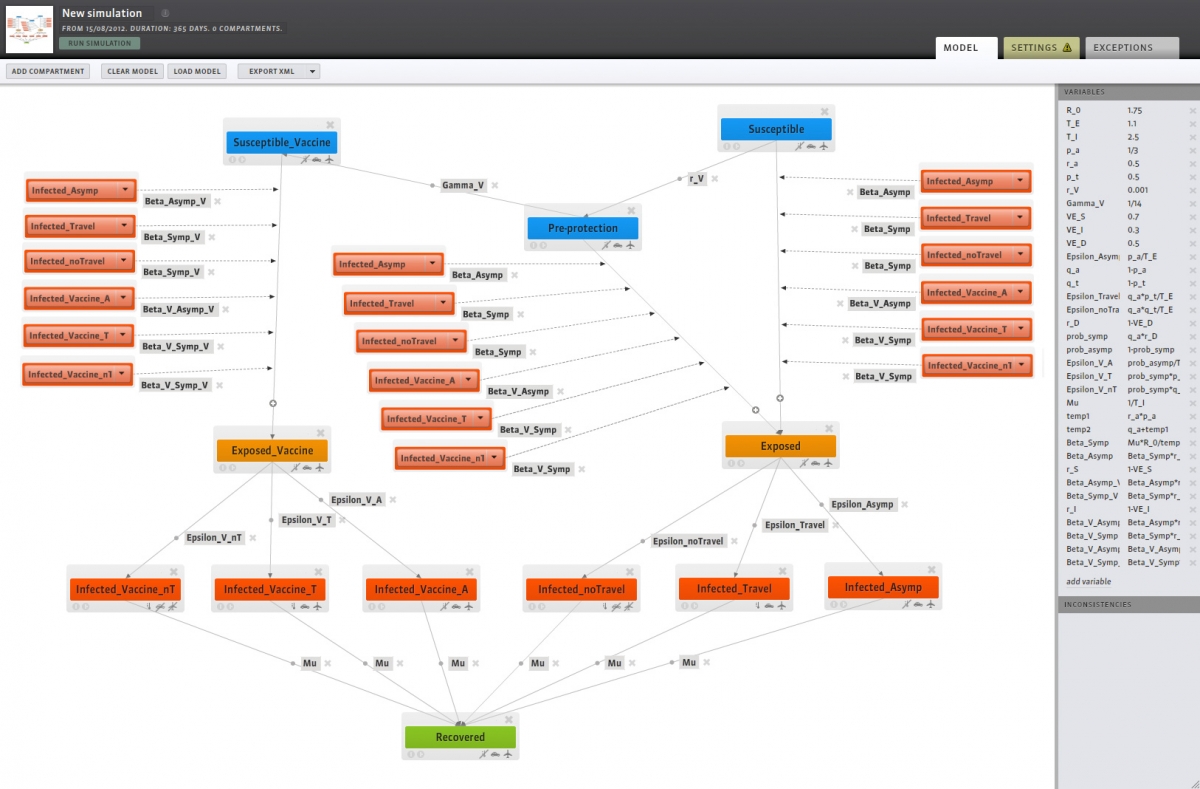
Task: Toggle airplane icon on Recovered compartment
Action: click(506, 754)
